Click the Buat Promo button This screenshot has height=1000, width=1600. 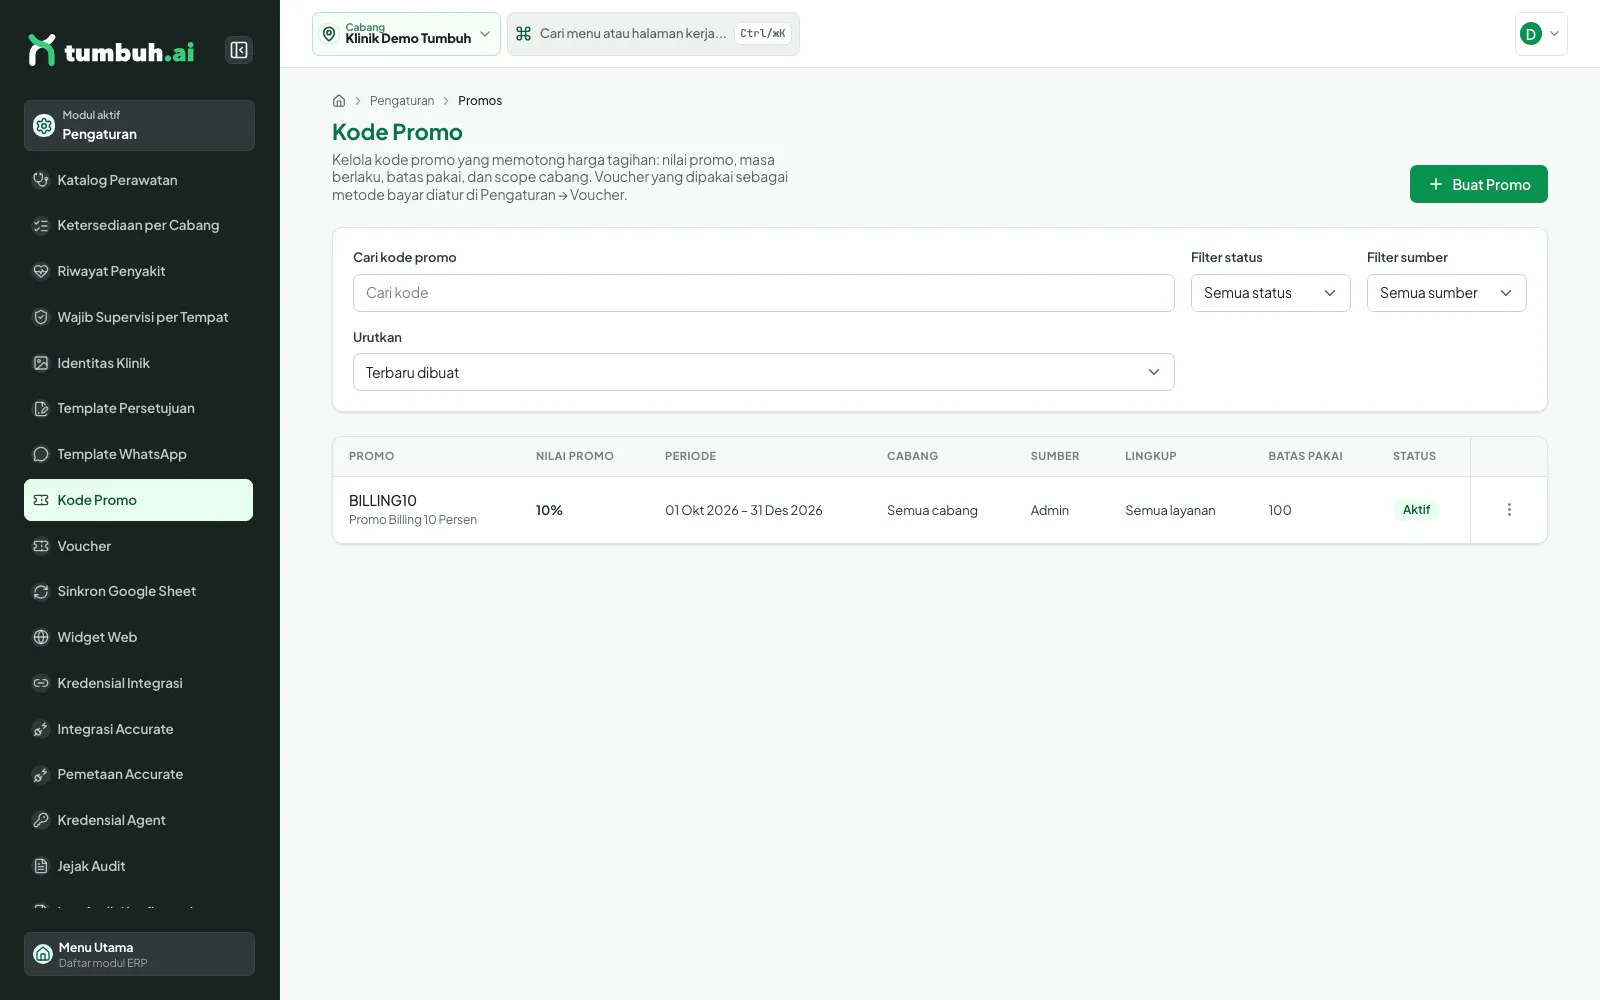pos(1478,184)
